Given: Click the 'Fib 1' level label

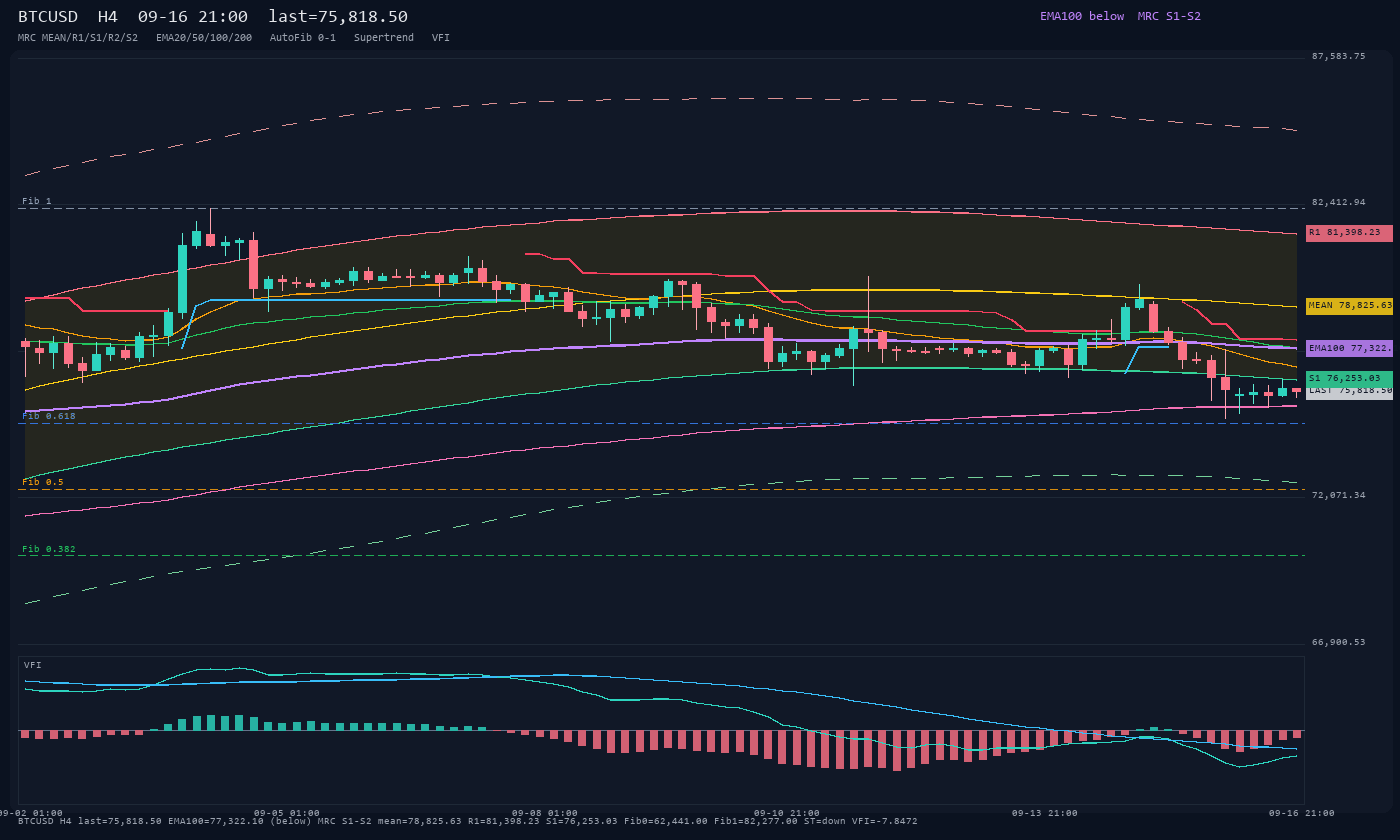Looking at the screenshot, I should point(37,201).
